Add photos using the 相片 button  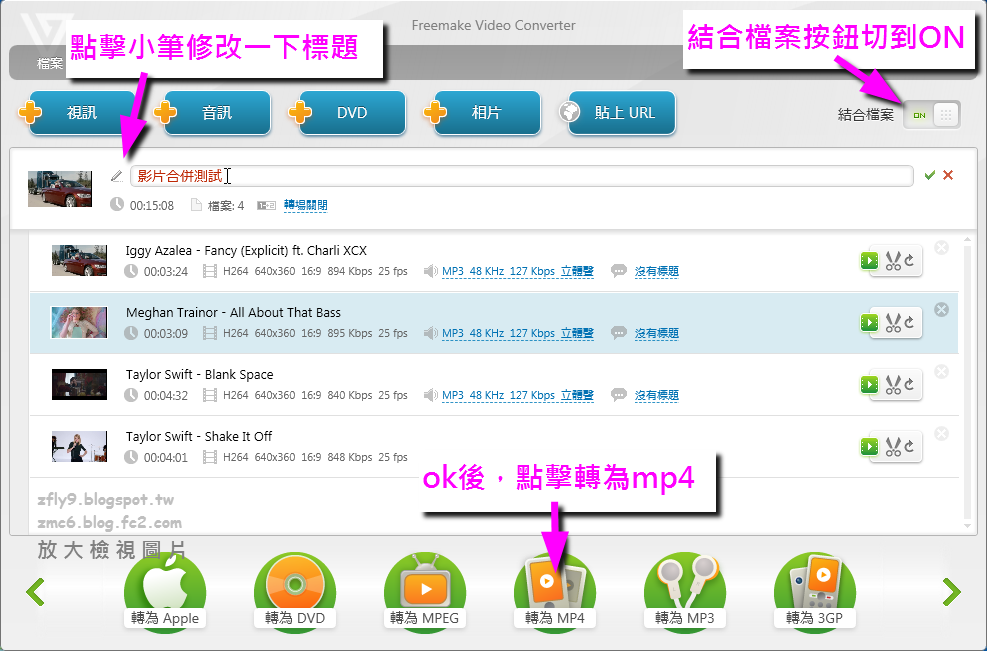pos(487,113)
